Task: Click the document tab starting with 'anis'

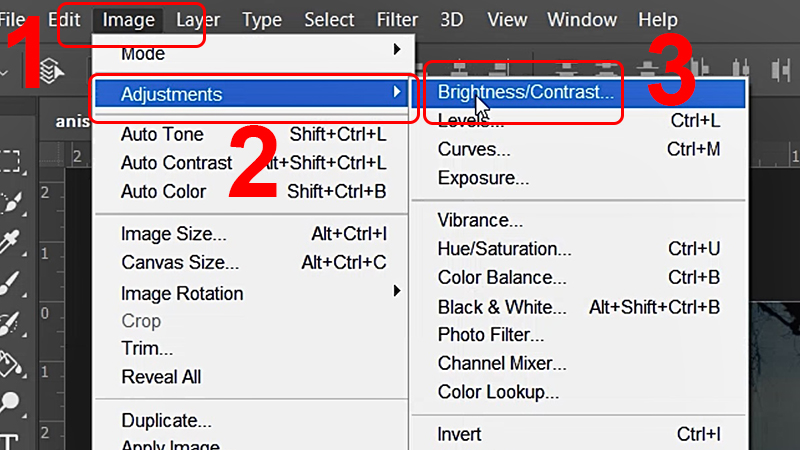Action: 72,120
